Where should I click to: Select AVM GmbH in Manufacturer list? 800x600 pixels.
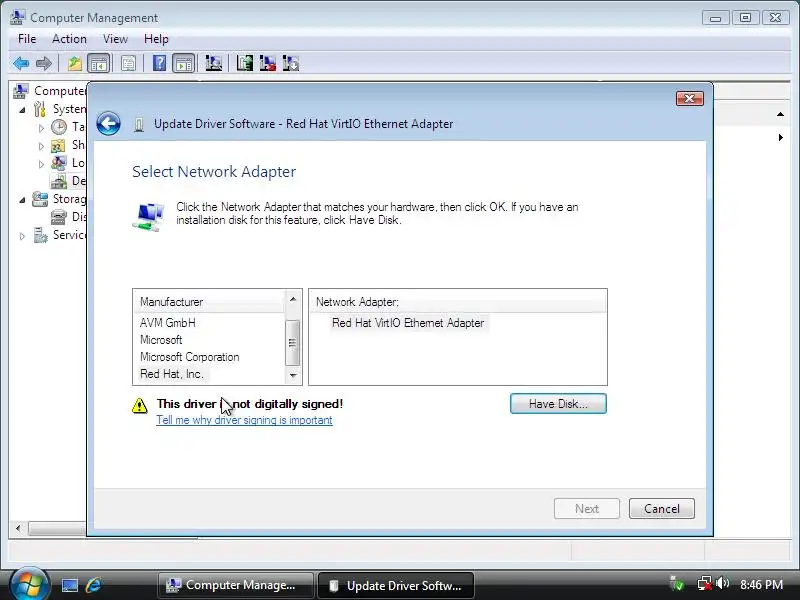[x=167, y=322]
